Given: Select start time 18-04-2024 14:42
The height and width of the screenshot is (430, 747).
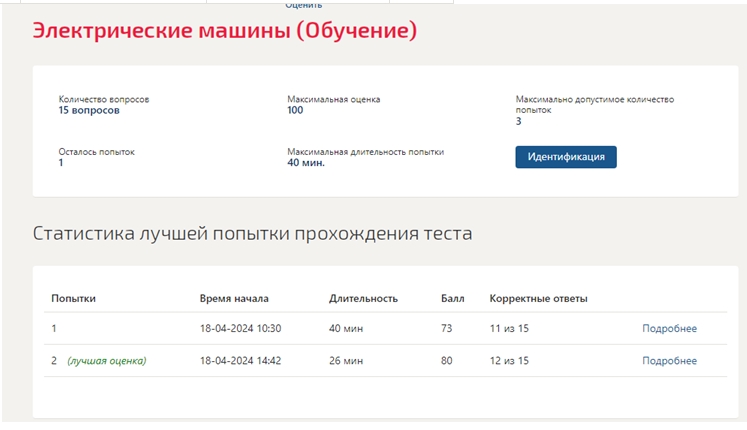Looking at the screenshot, I should (x=241, y=361).
